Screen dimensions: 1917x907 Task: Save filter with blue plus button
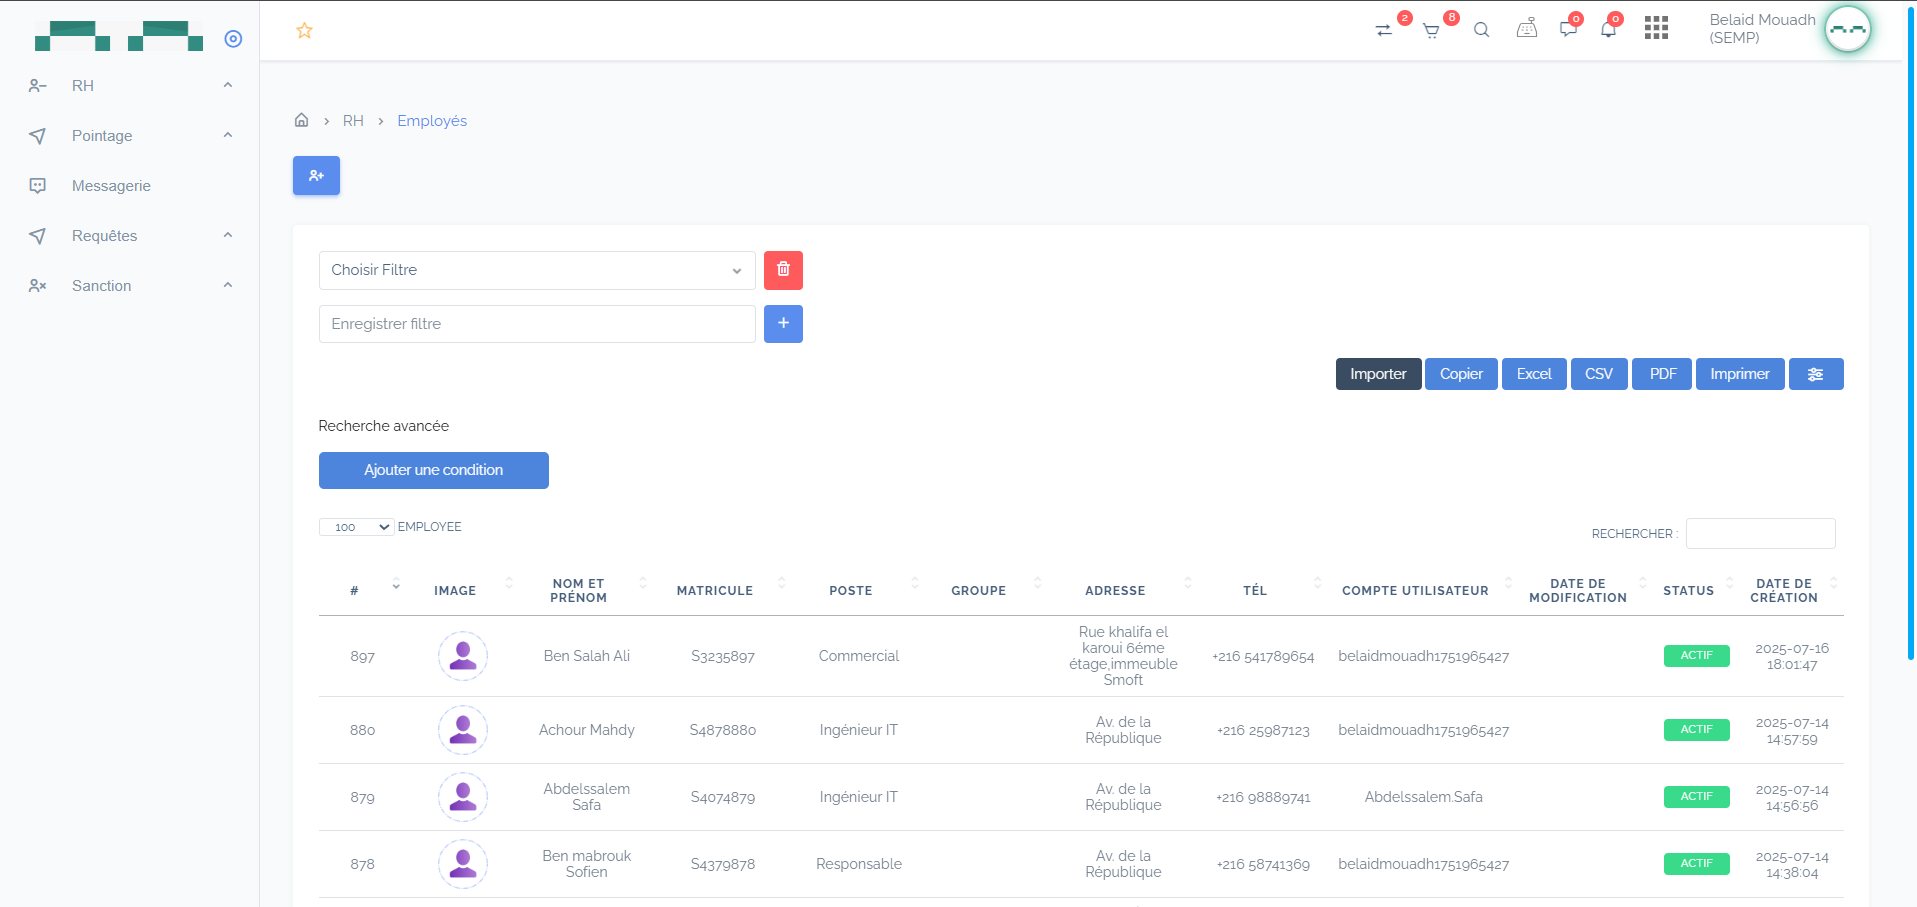[x=783, y=324]
